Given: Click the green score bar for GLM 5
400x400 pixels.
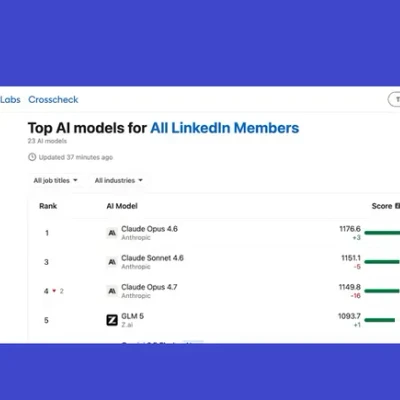Looking at the screenshot, I should [x=380, y=320].
